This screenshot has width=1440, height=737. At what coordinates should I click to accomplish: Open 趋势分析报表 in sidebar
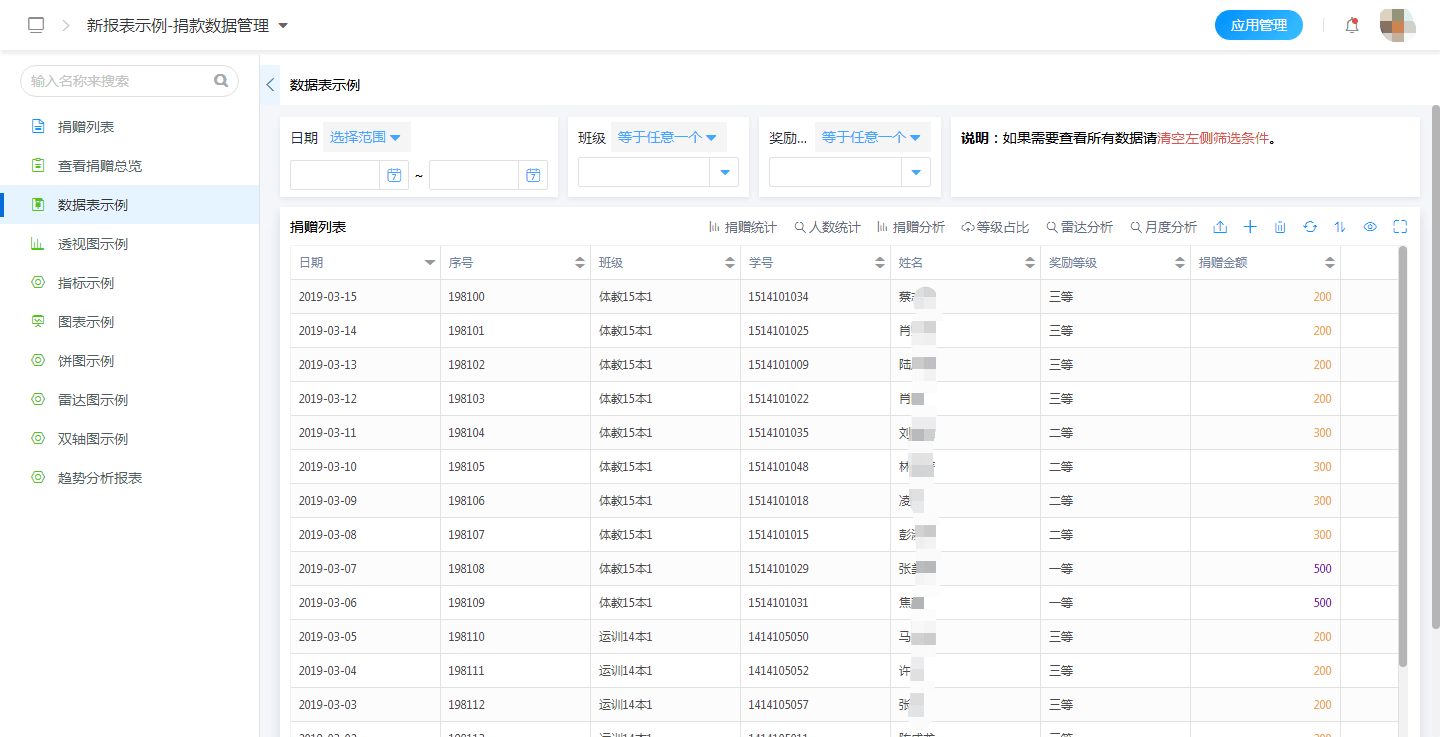tap(130, 478)
